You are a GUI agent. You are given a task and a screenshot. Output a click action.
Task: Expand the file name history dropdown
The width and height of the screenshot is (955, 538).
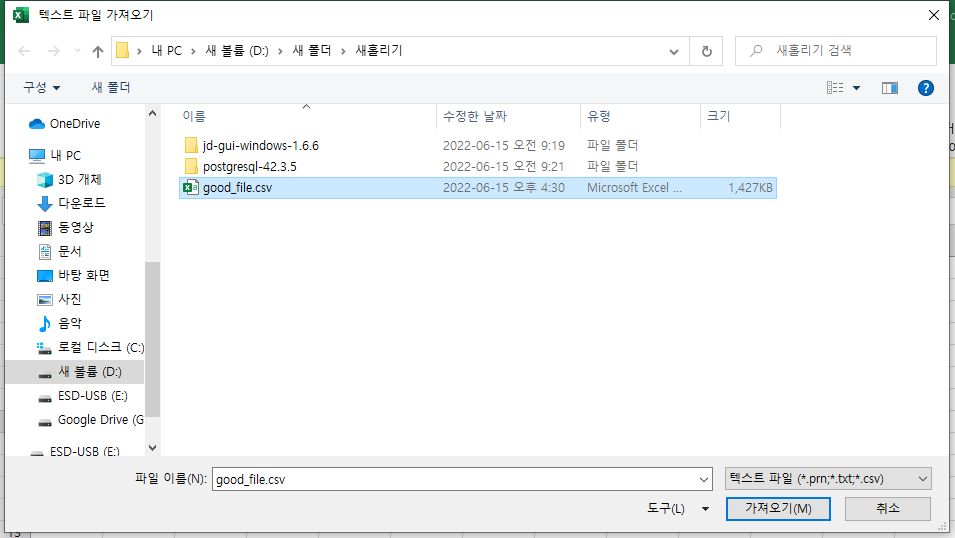[x=704, y=480]
